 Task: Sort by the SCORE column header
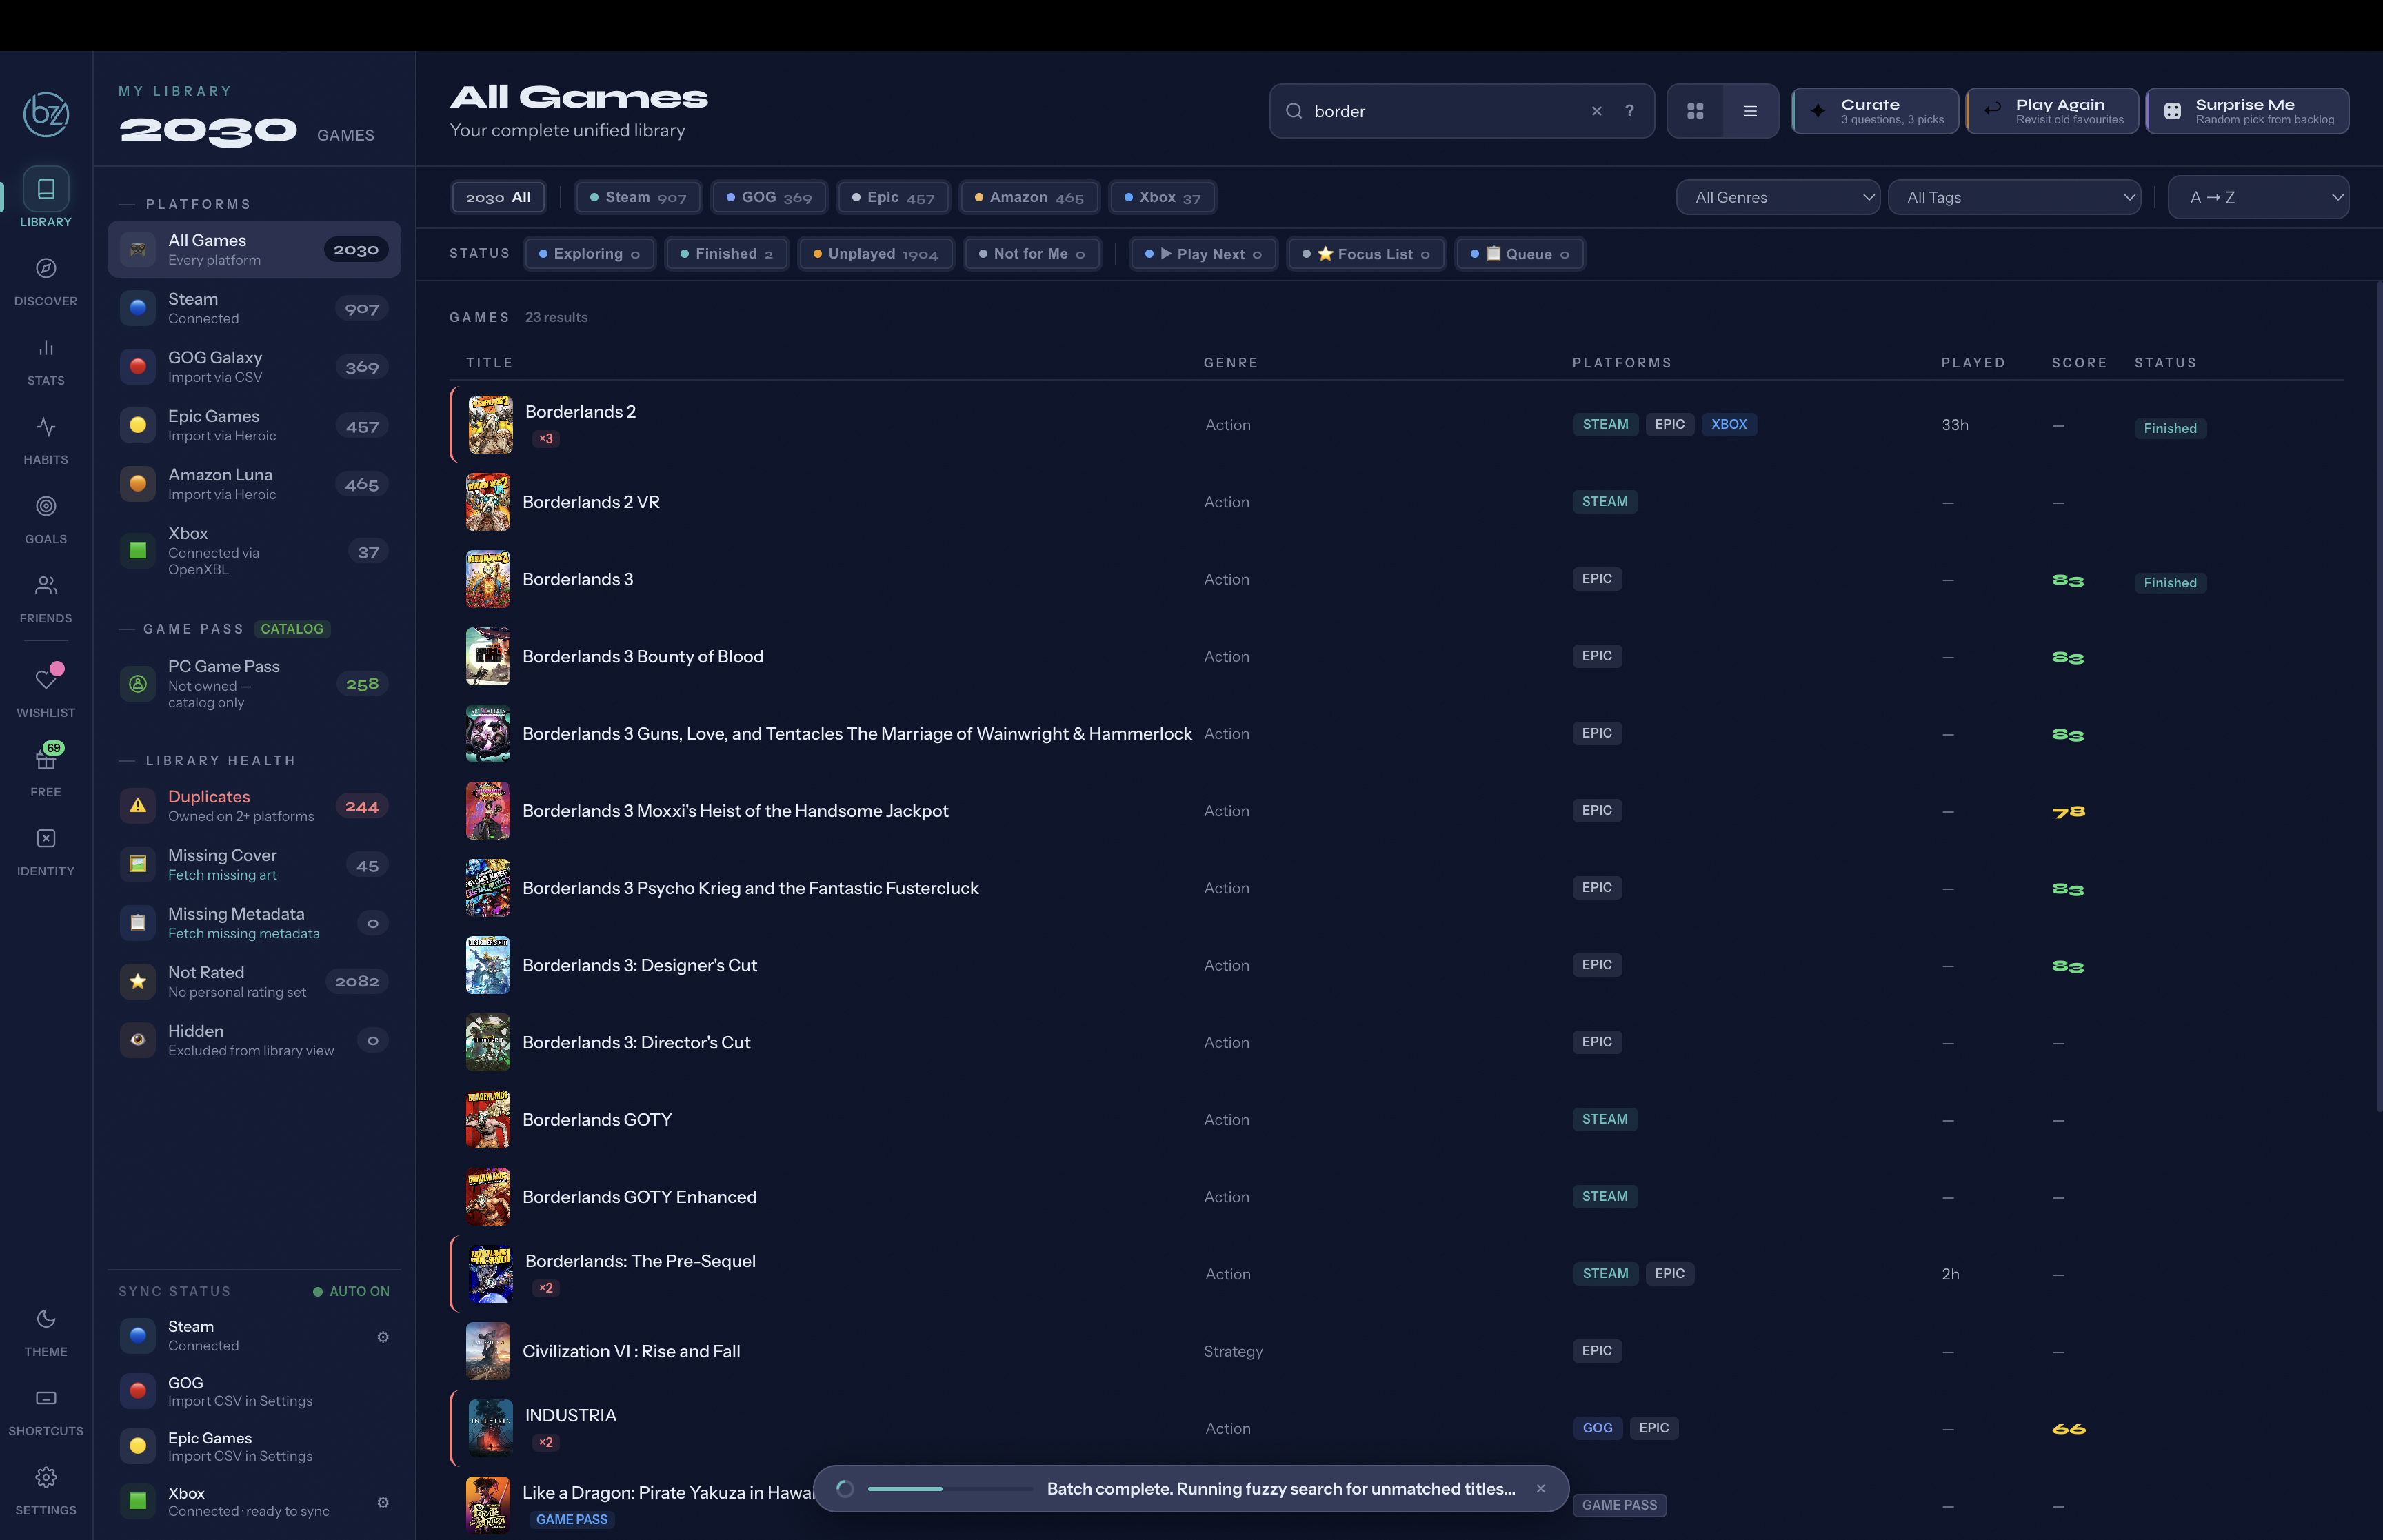pyautogui.click(x=2079, y=363)
